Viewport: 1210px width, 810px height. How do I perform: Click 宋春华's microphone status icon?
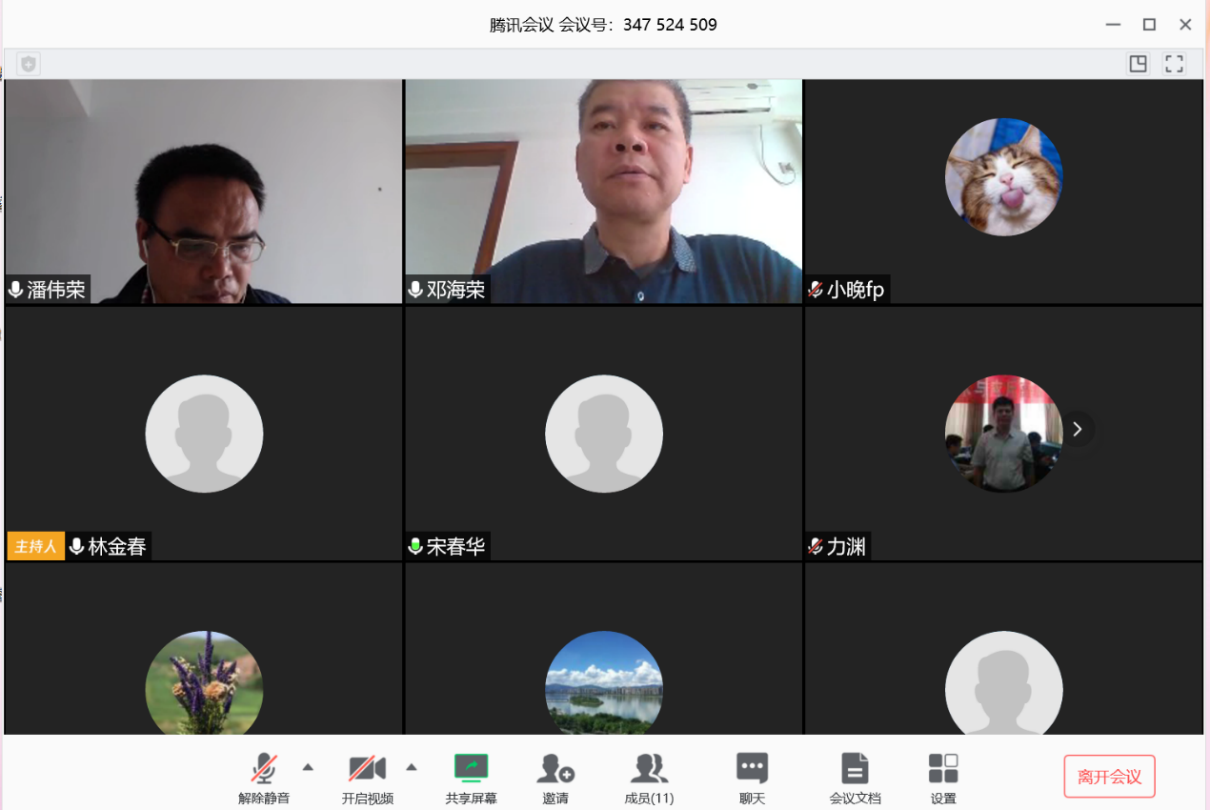tap(416, 546)
